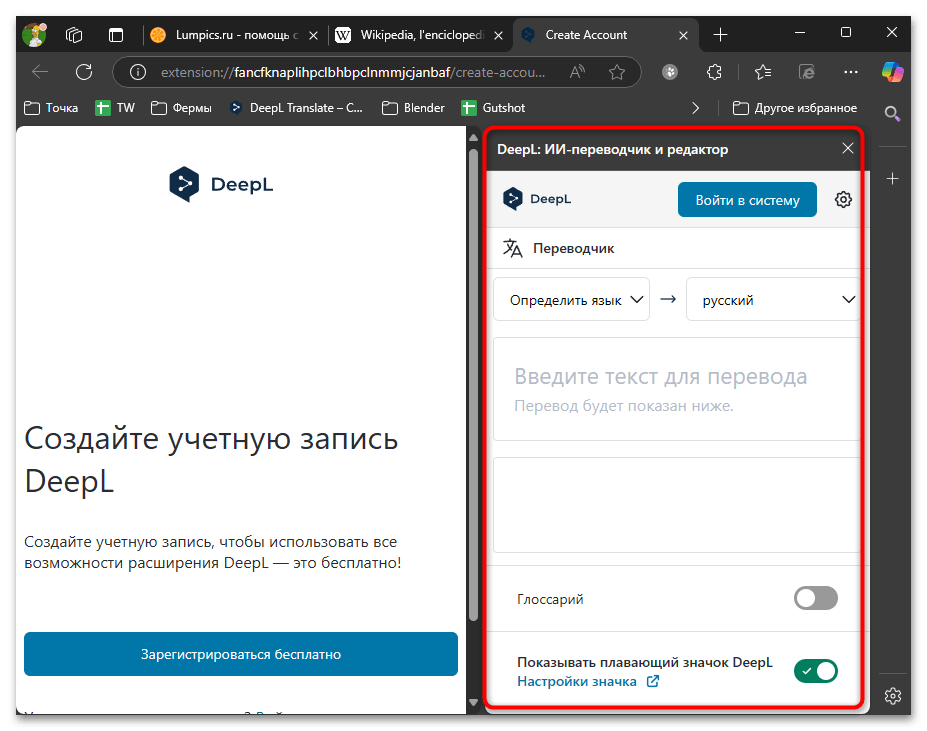
Task: Toggle the vertical tabs icon
Action: 116,35
